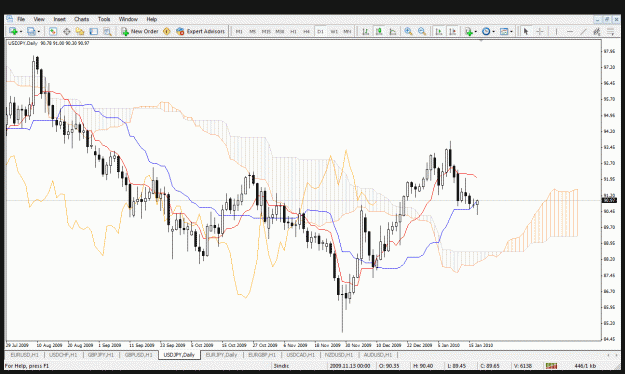Expand the Indicators dropdown arrow
The image size is (625, 374).
point(476,31)
